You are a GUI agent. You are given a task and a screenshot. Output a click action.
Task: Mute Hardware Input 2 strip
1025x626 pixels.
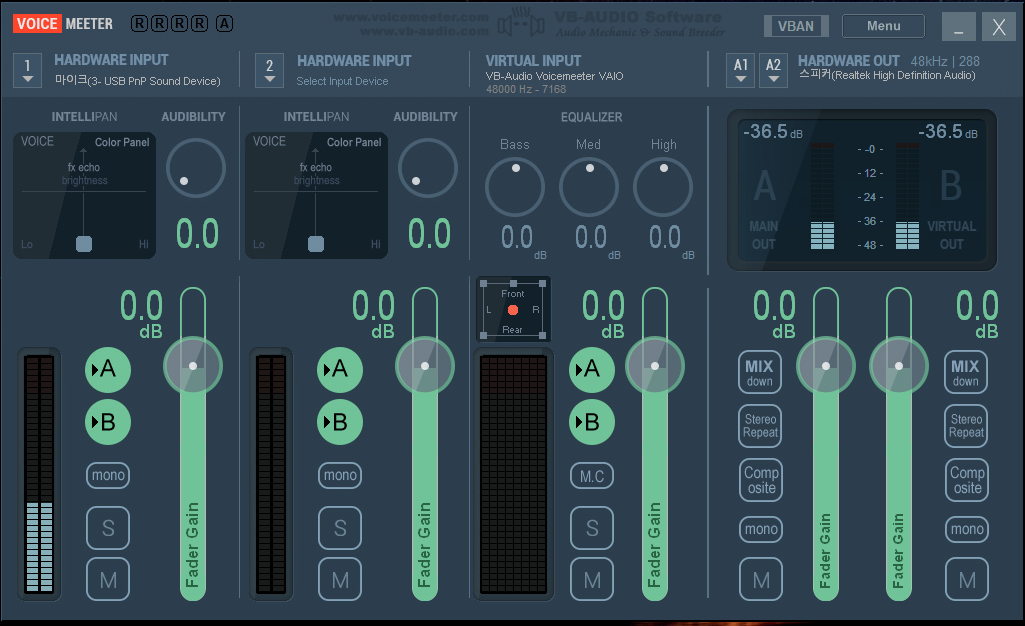340,579
